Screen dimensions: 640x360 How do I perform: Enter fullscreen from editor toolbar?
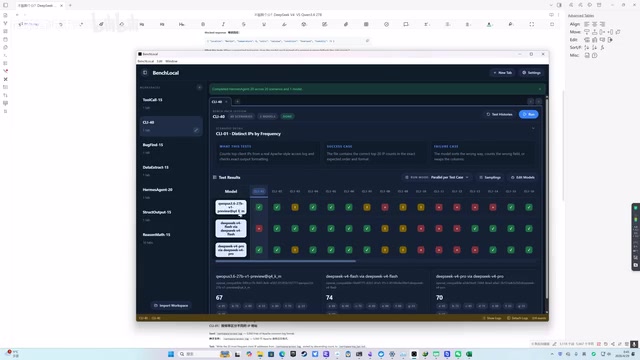pyautogui.click(x=531, y=24)
